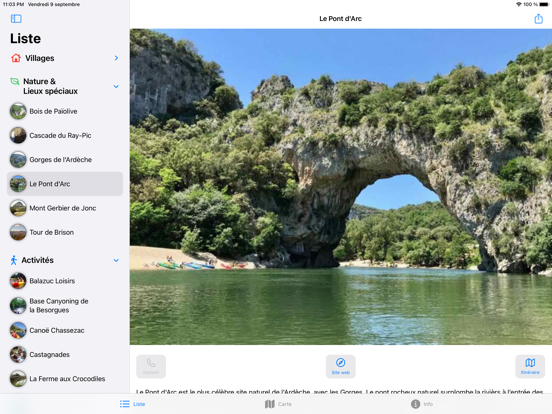
Task: Select La Ferme aux Crocodiles text
Action: click(x=67, y=379)
